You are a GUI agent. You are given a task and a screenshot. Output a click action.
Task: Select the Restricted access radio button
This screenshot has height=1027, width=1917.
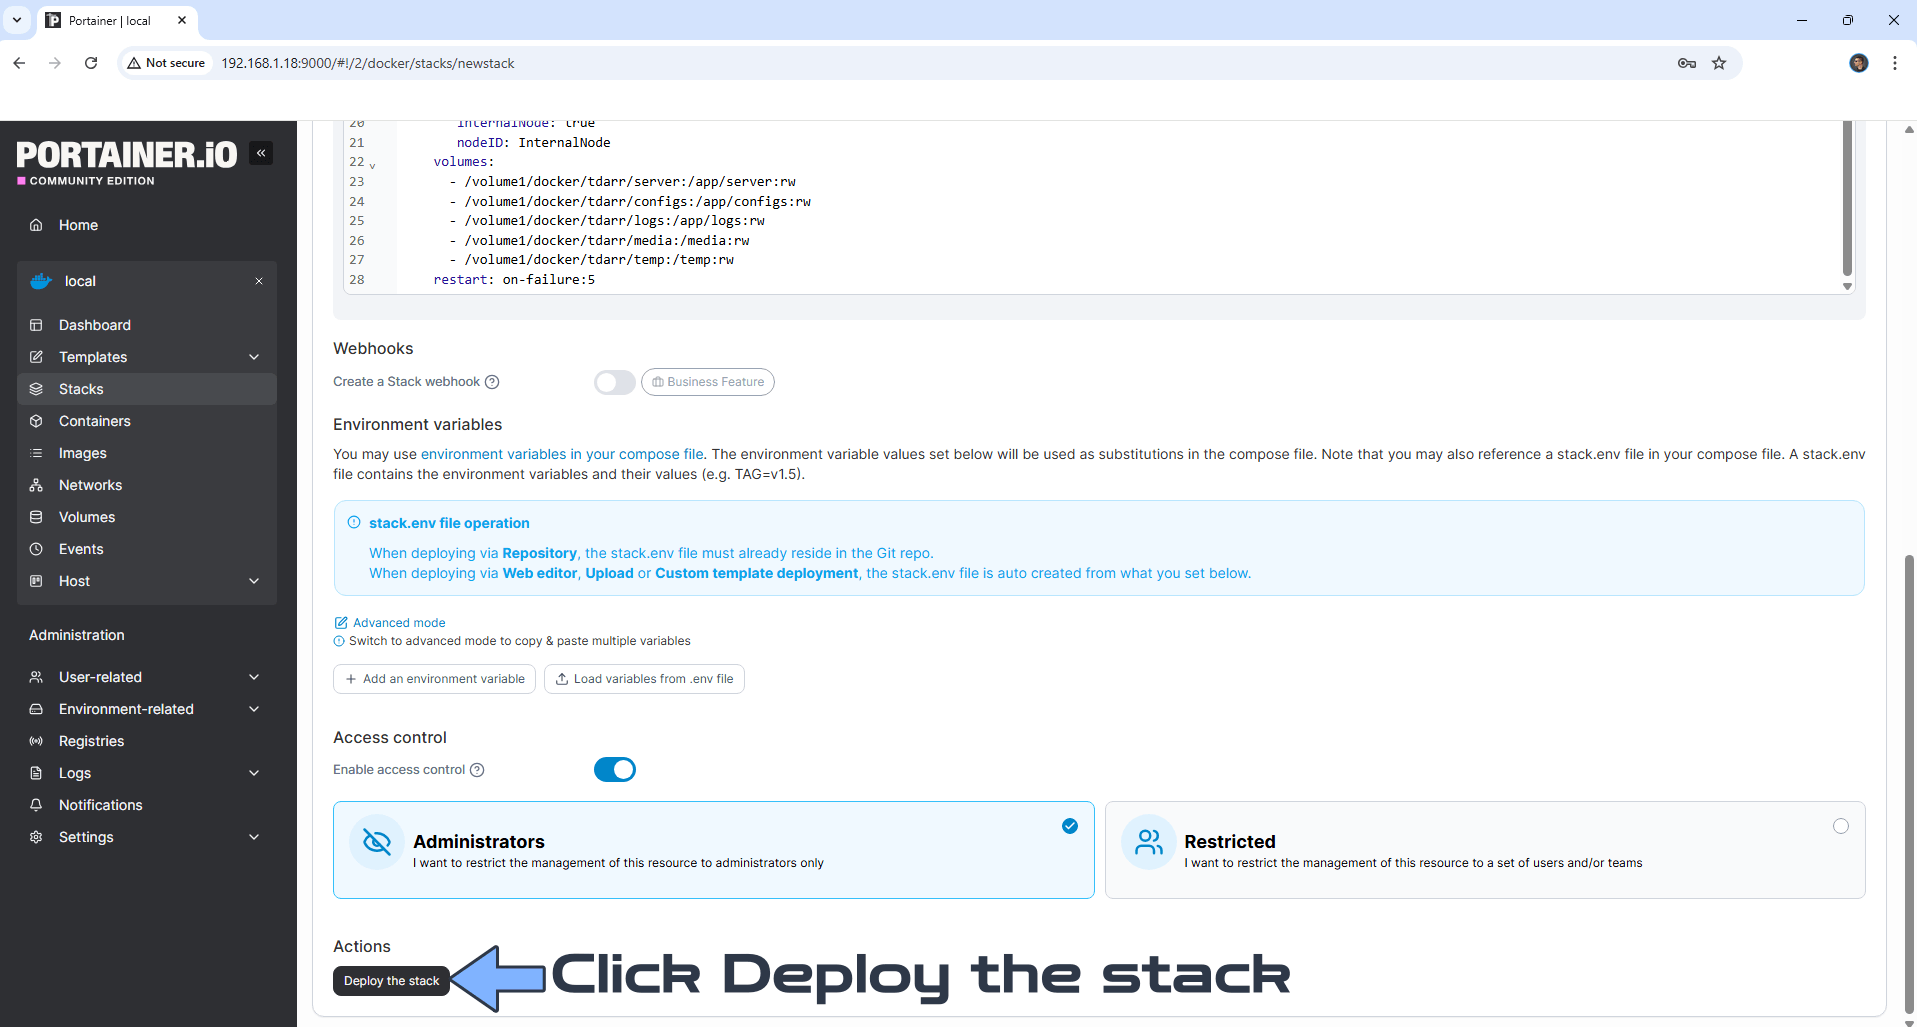tap(1840, 826)
